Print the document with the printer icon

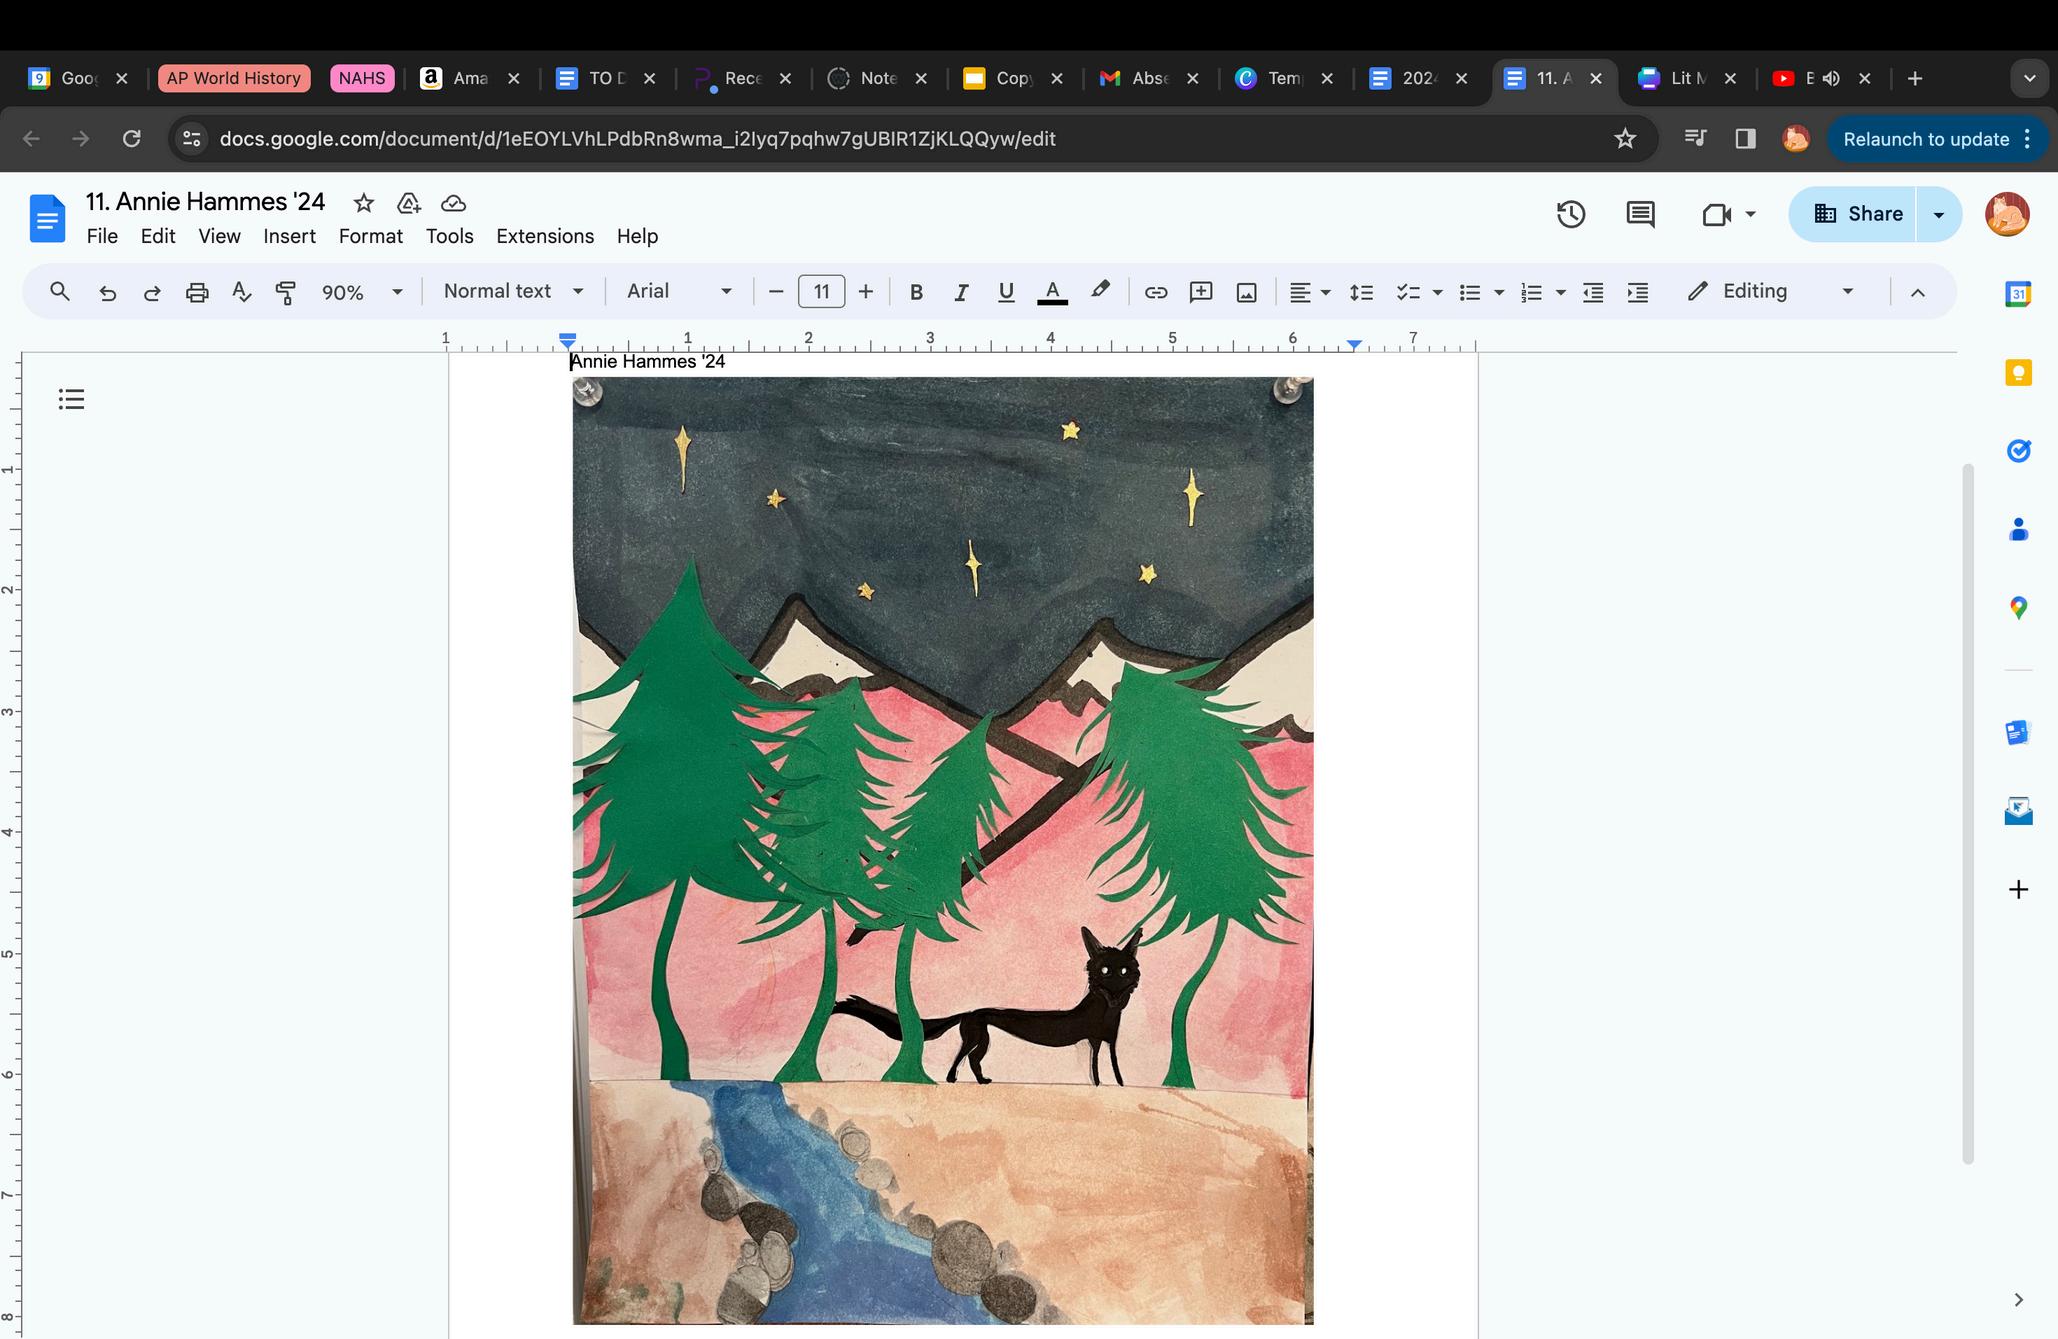(x=197, y=292)
